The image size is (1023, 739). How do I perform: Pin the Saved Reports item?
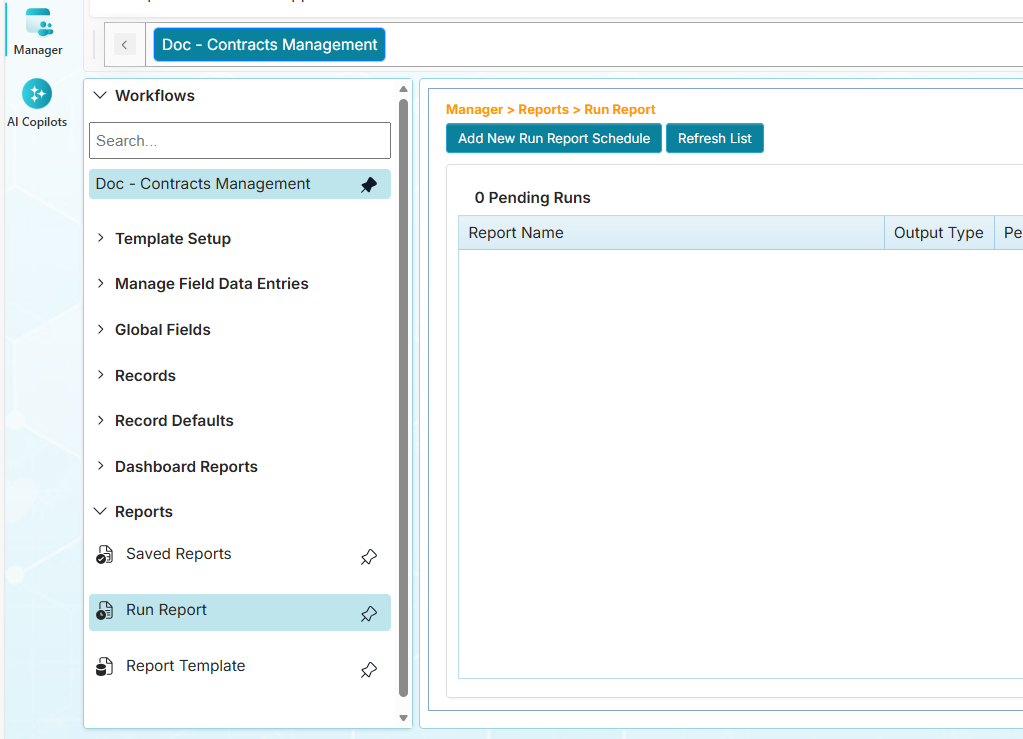pyautogui.click(x=368, y=557)
